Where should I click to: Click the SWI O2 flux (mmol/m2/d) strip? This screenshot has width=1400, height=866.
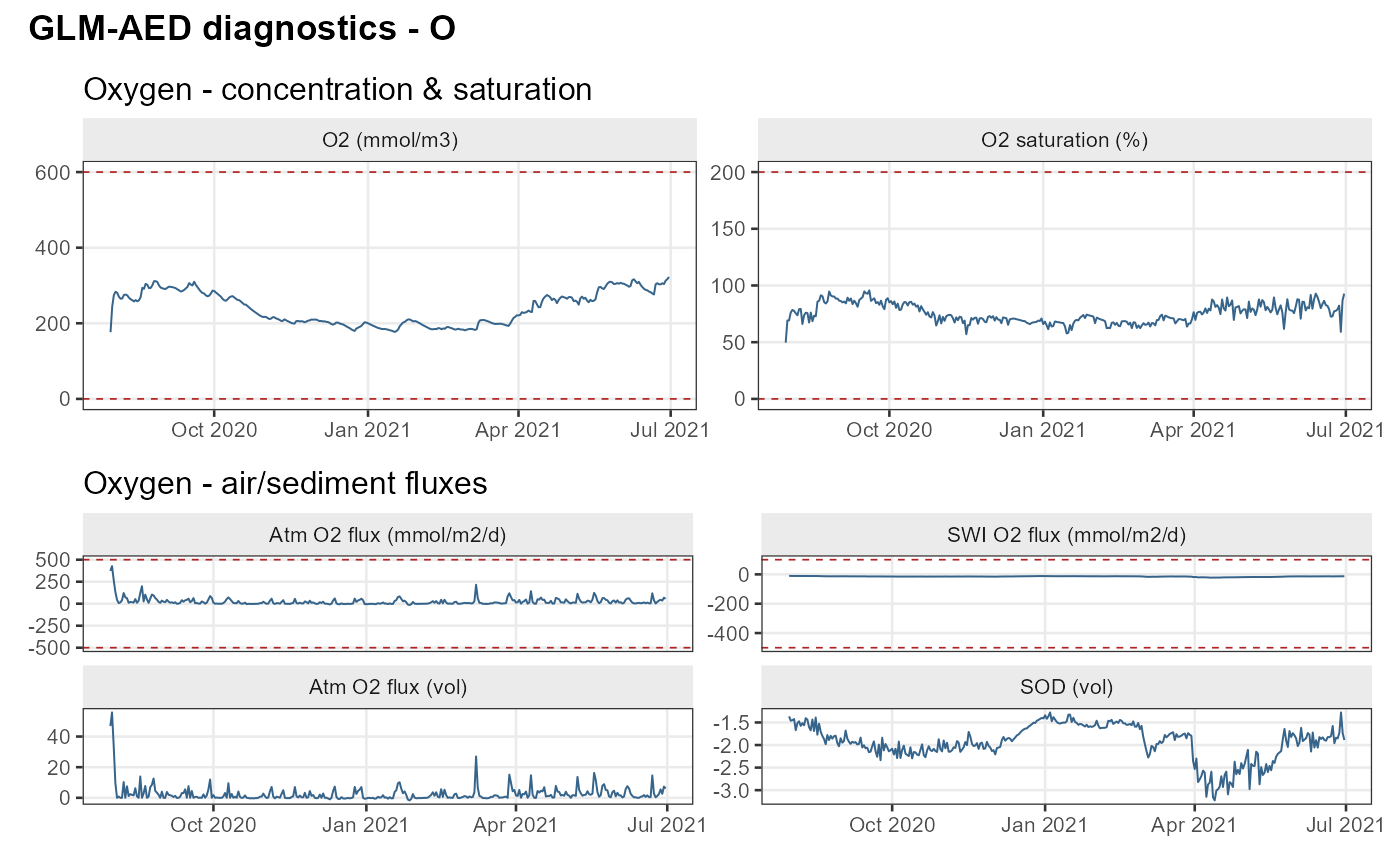point(1066,534)
